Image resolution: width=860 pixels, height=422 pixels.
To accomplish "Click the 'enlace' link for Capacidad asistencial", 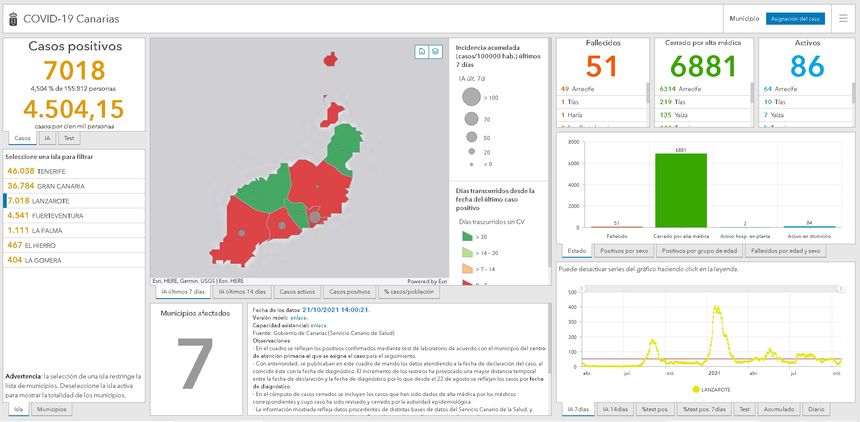I will pos(320,324).
